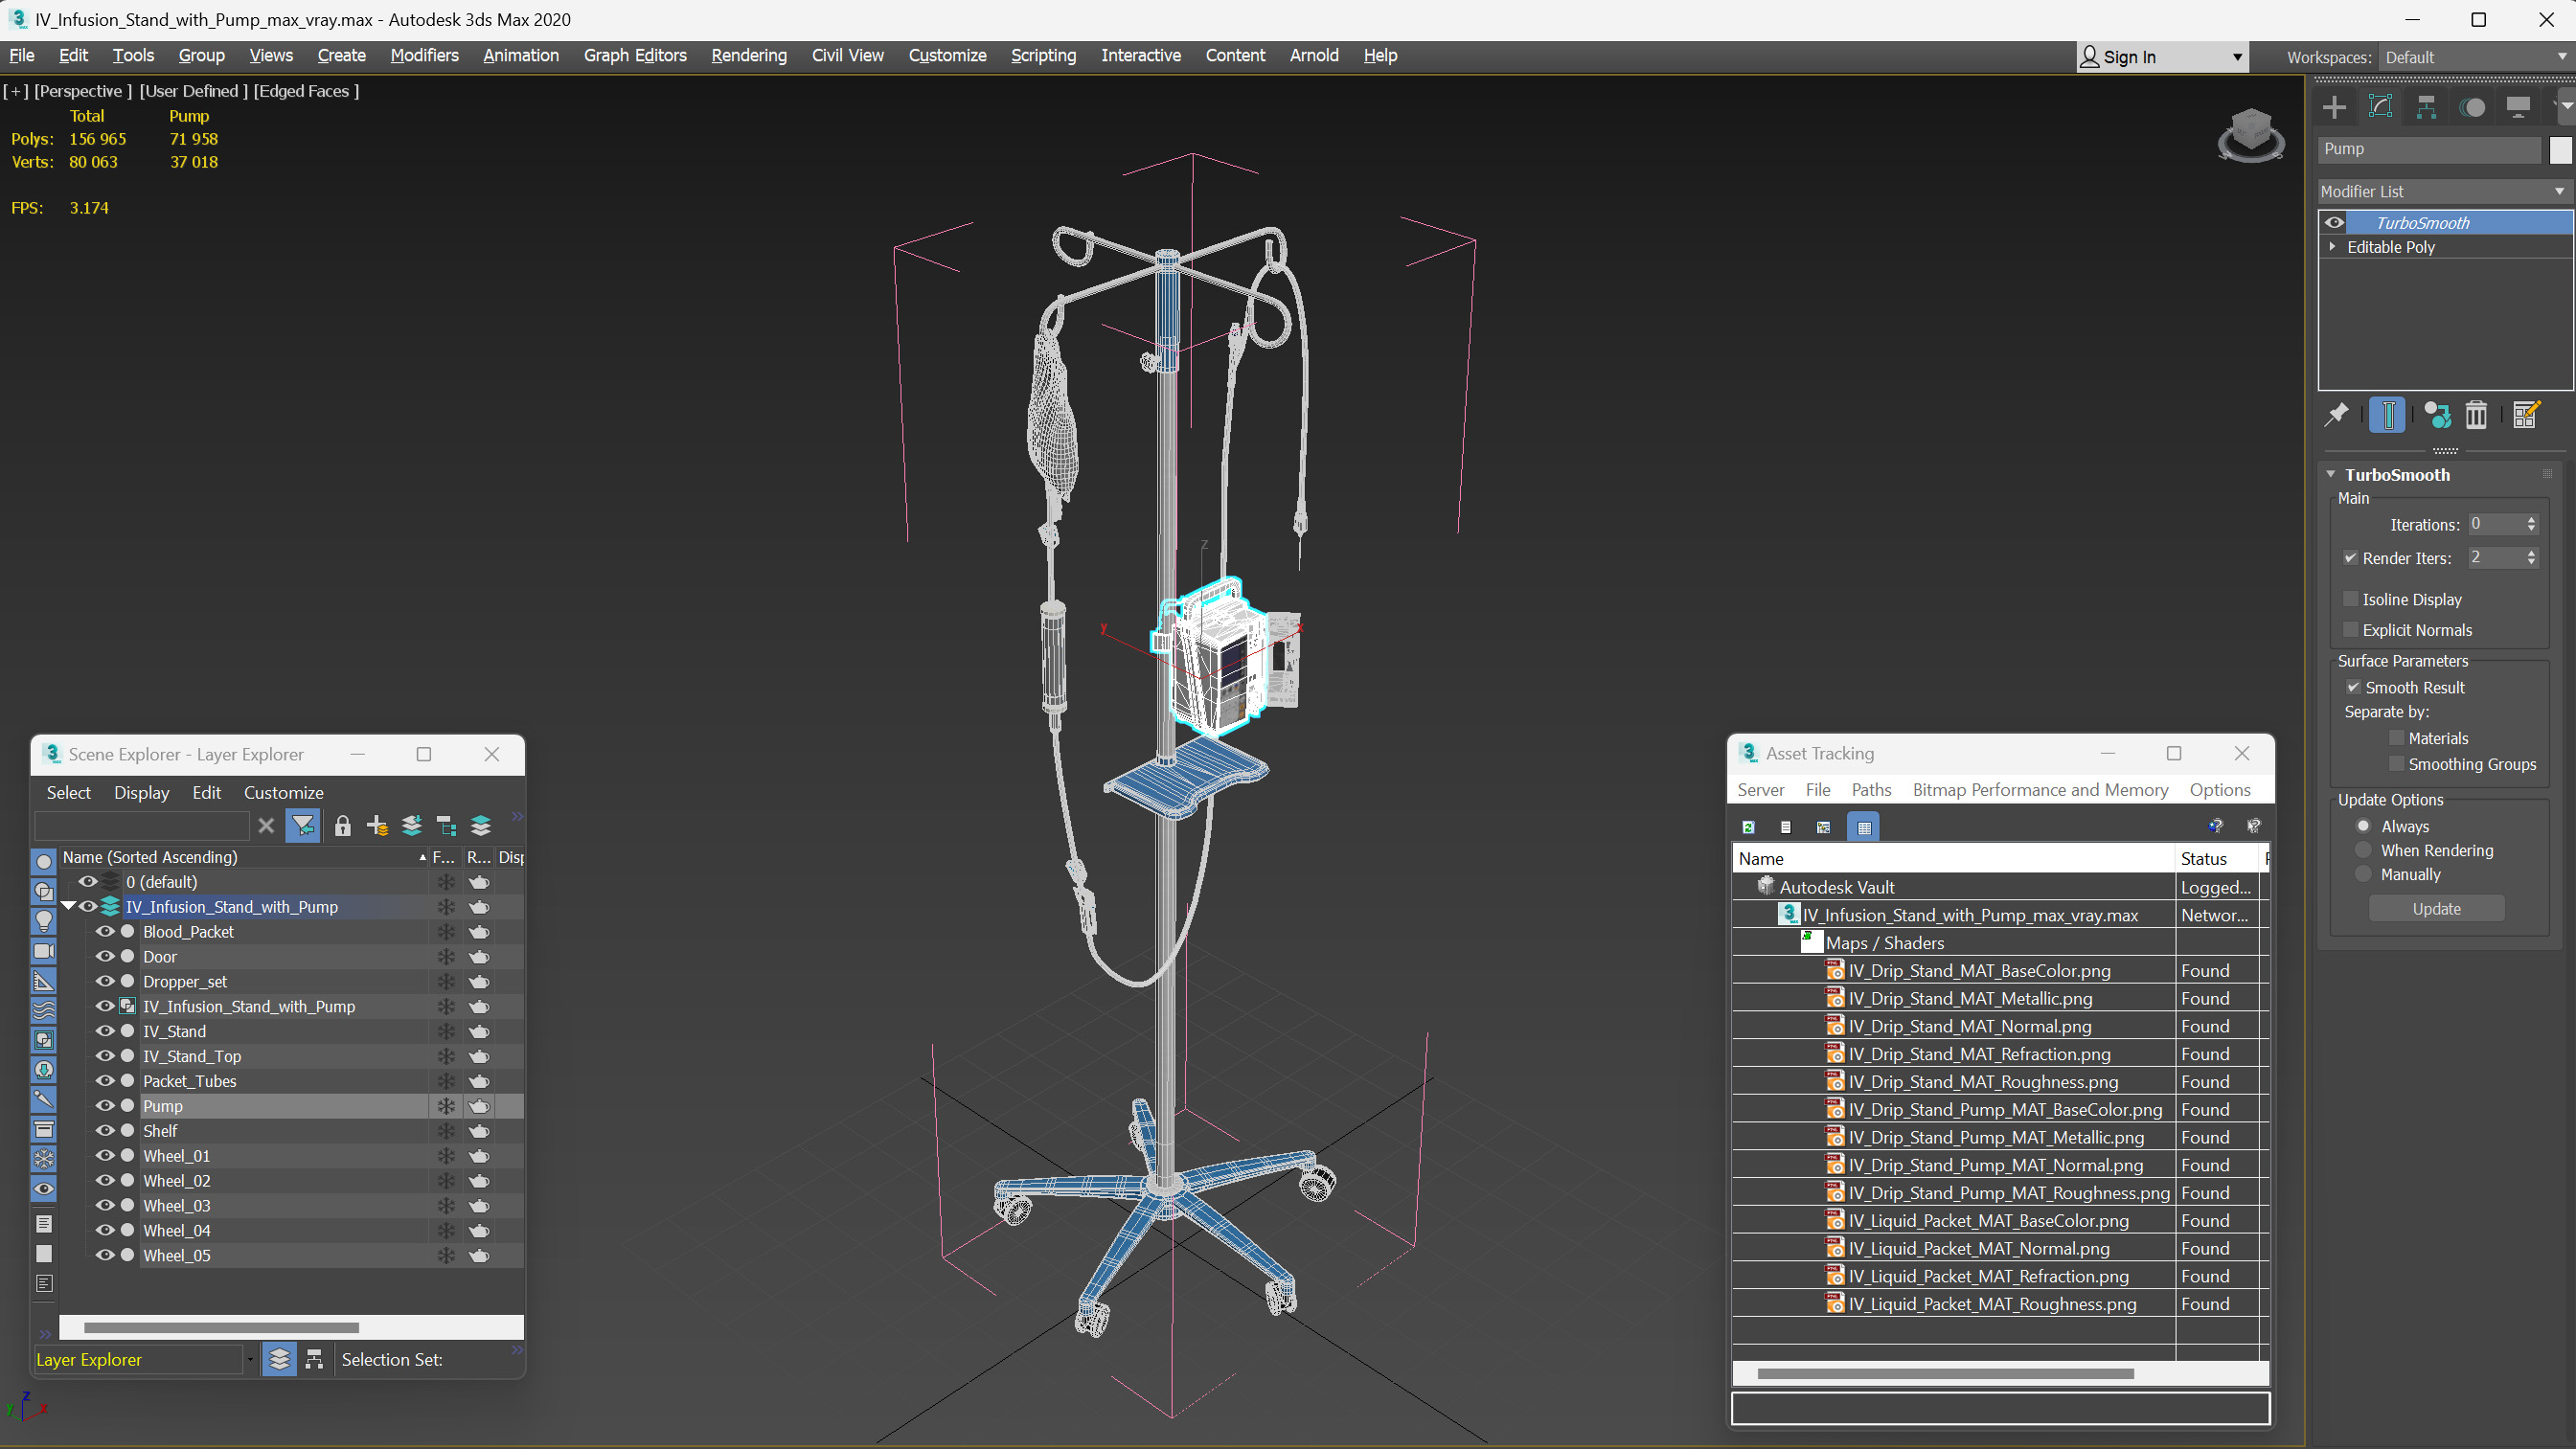Open the Hierarchy panel tab
Viewport: 2576px width, 1449px height.
[x=2426, y=107]
